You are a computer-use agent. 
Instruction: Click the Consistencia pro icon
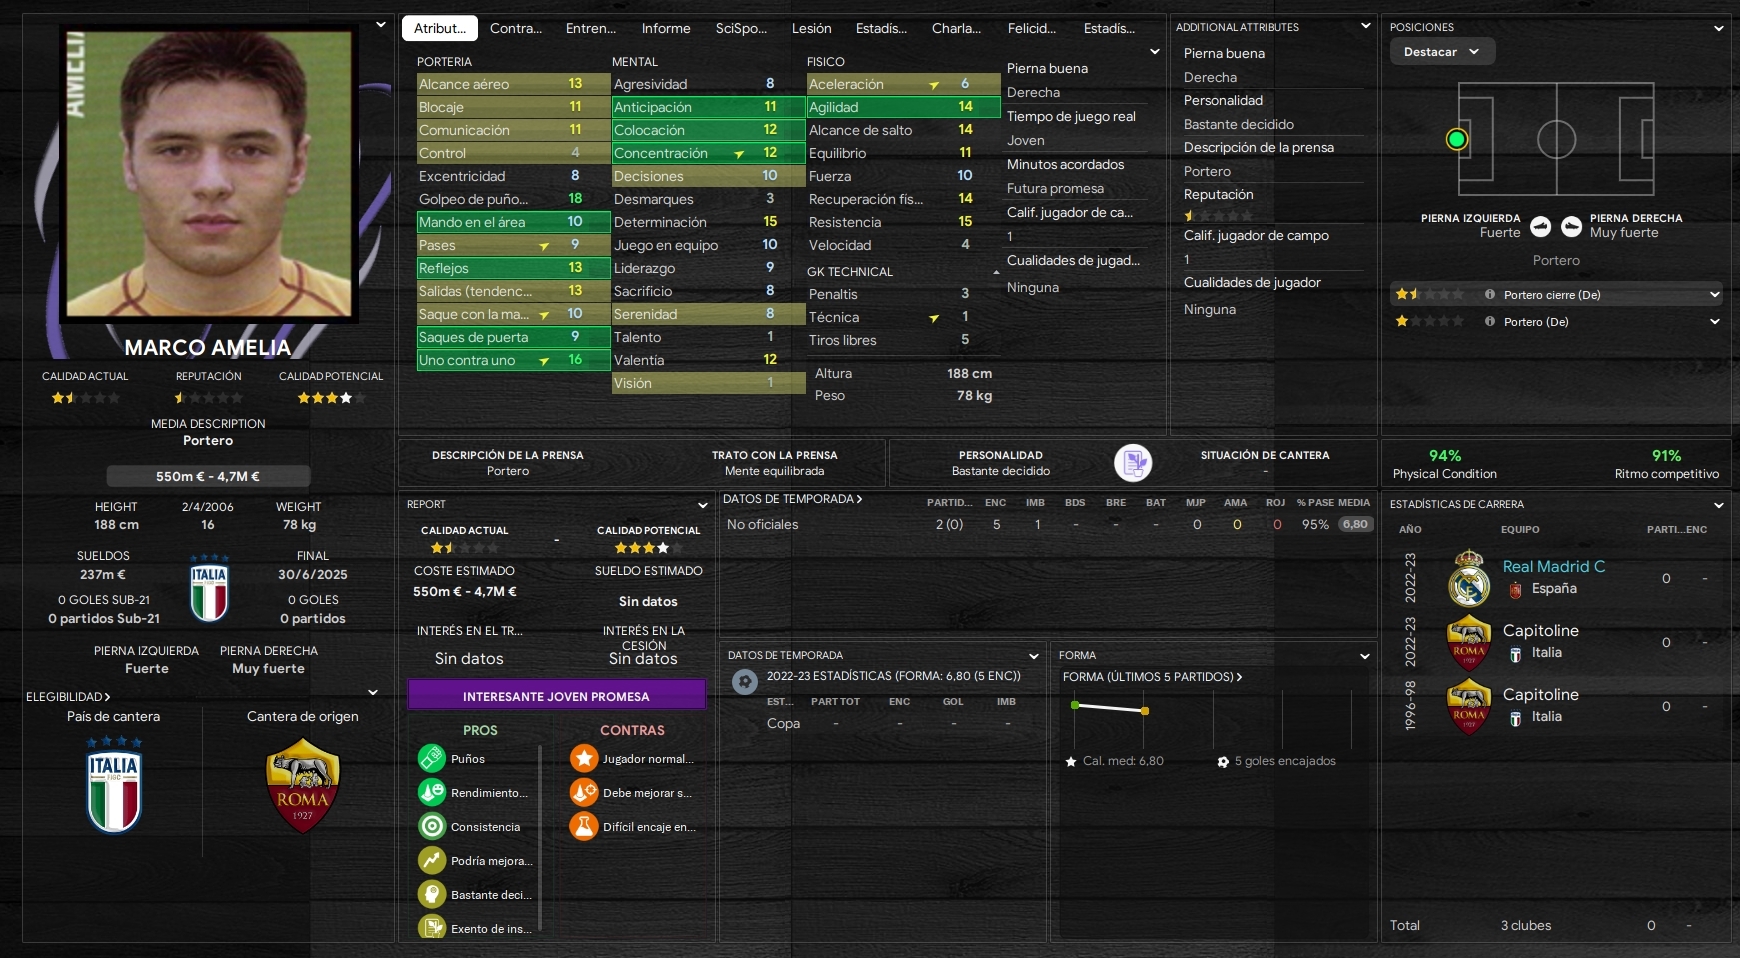[432, 826]
